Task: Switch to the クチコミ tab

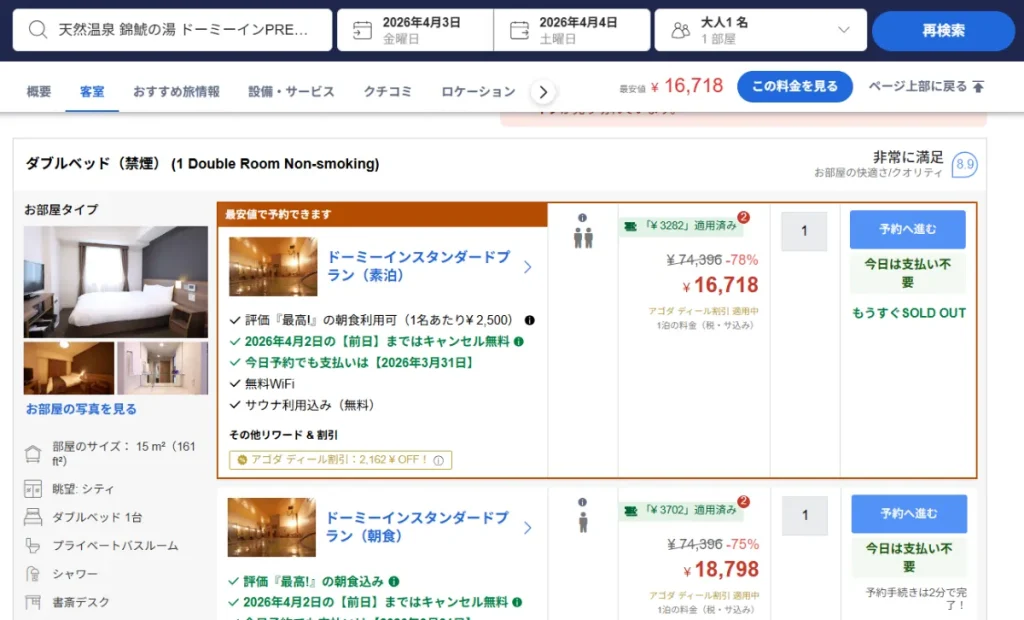Action: coord(387,89)
